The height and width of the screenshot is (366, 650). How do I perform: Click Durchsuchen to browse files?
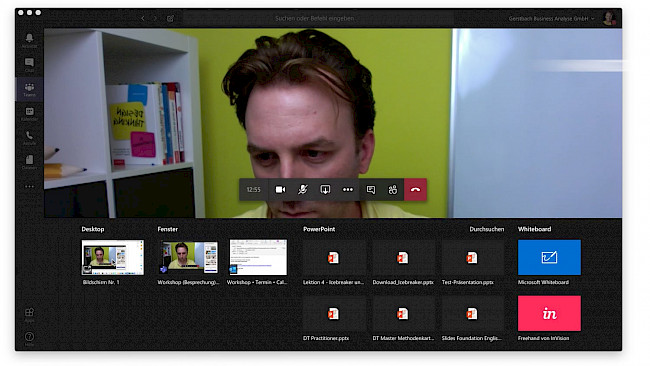(487, 229)
